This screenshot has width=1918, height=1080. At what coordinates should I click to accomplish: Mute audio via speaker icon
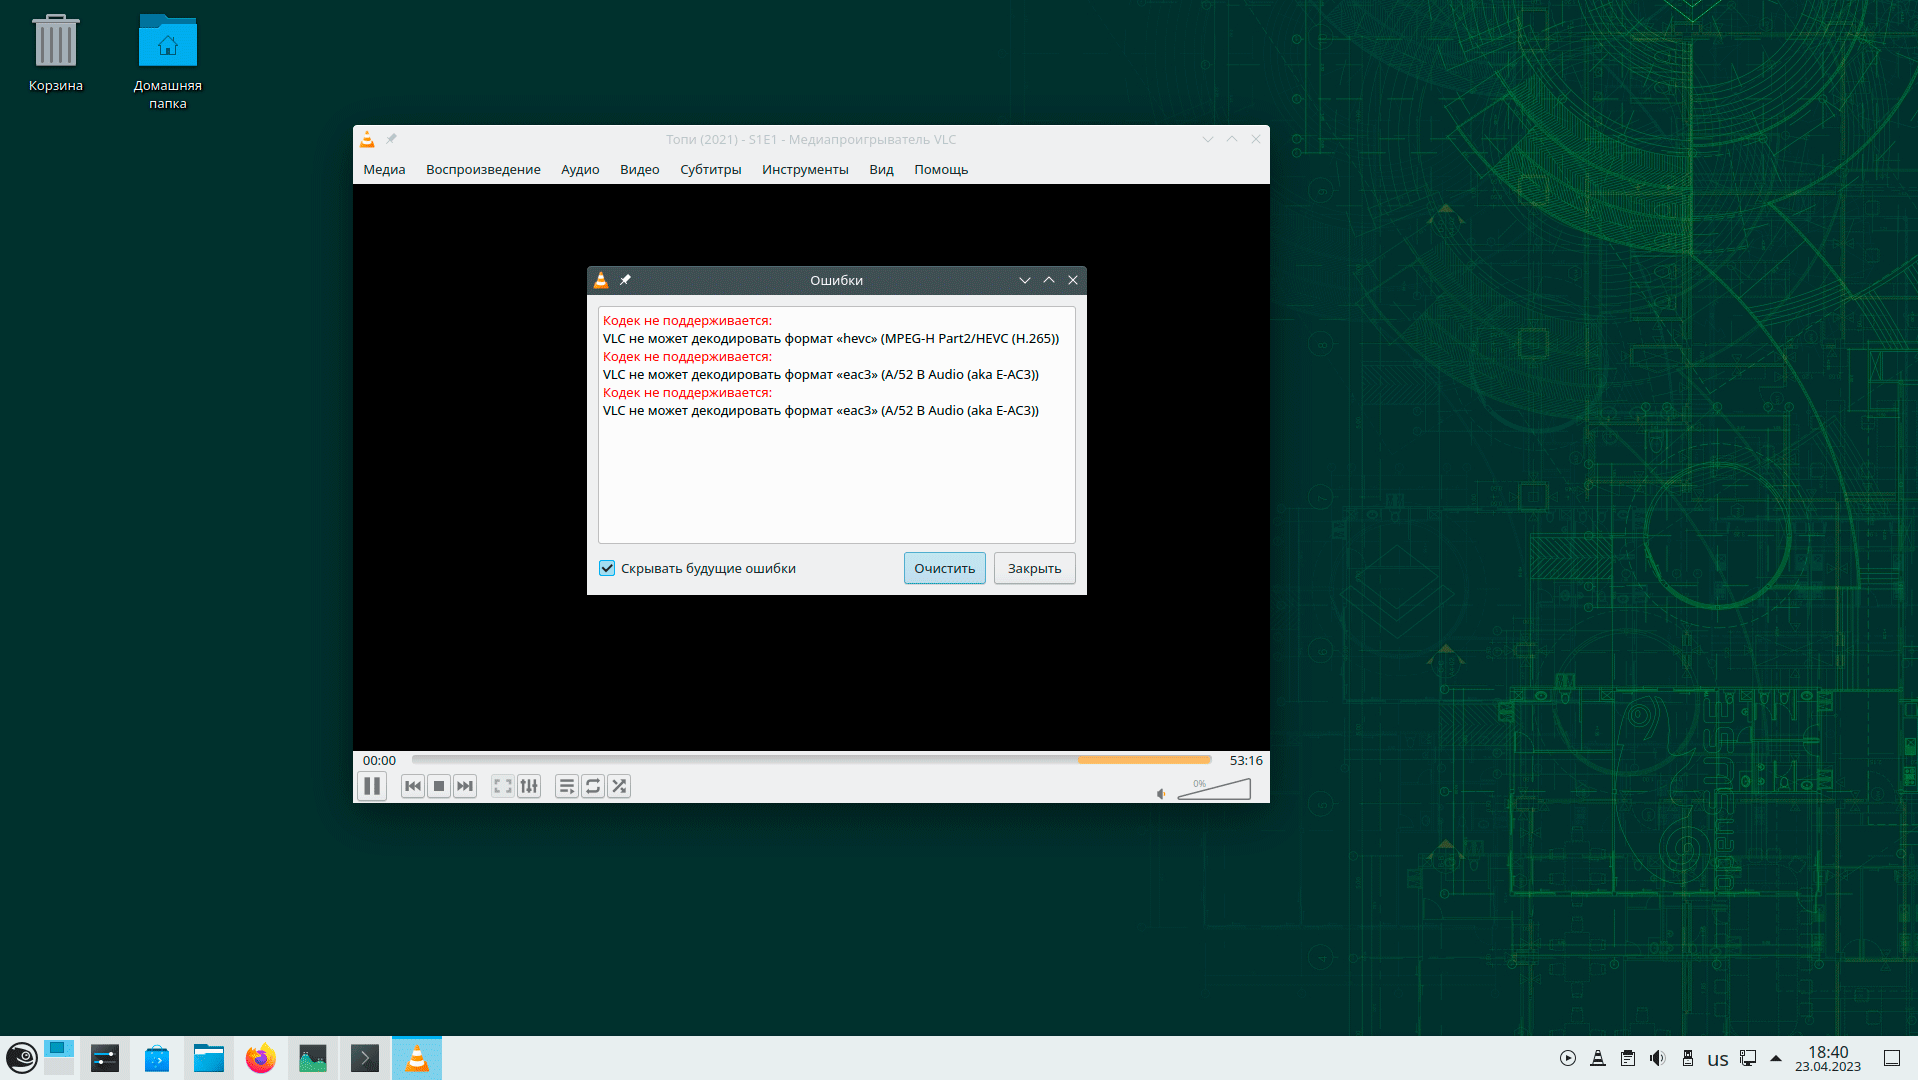point(1161,794)
